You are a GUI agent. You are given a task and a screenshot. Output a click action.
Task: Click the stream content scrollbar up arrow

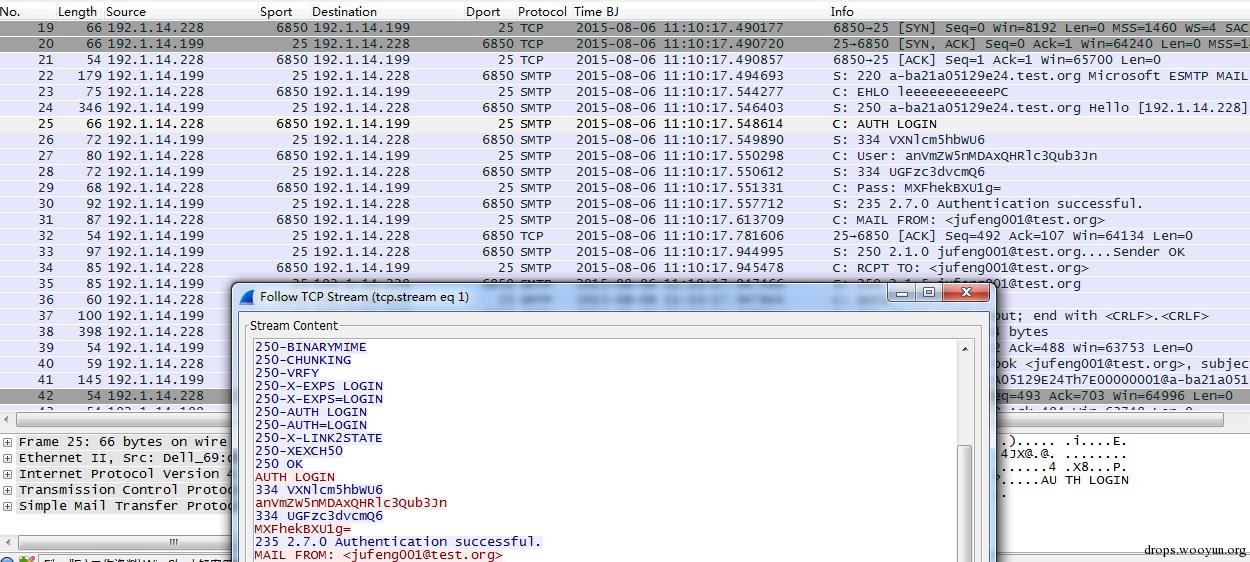tap(965, 349)
